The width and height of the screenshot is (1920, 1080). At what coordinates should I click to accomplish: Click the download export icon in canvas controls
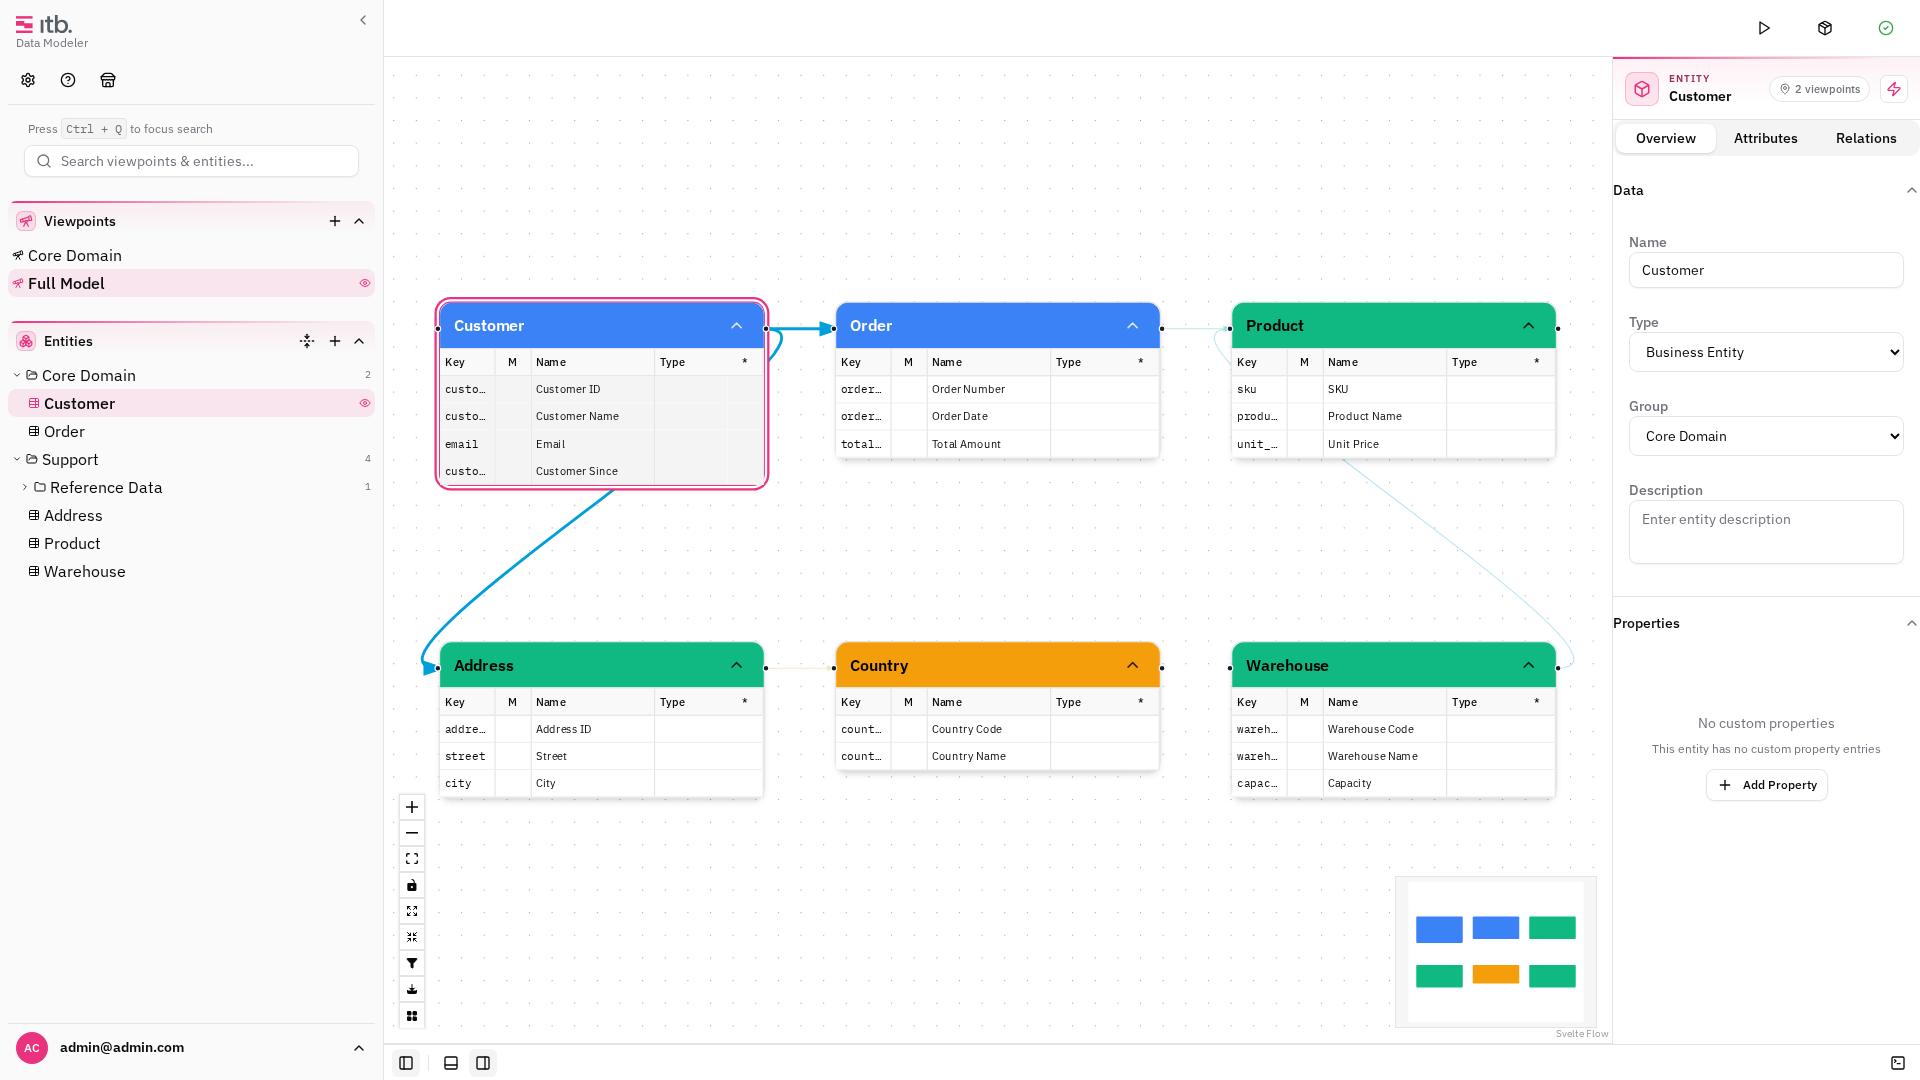(x=412, y=989)
